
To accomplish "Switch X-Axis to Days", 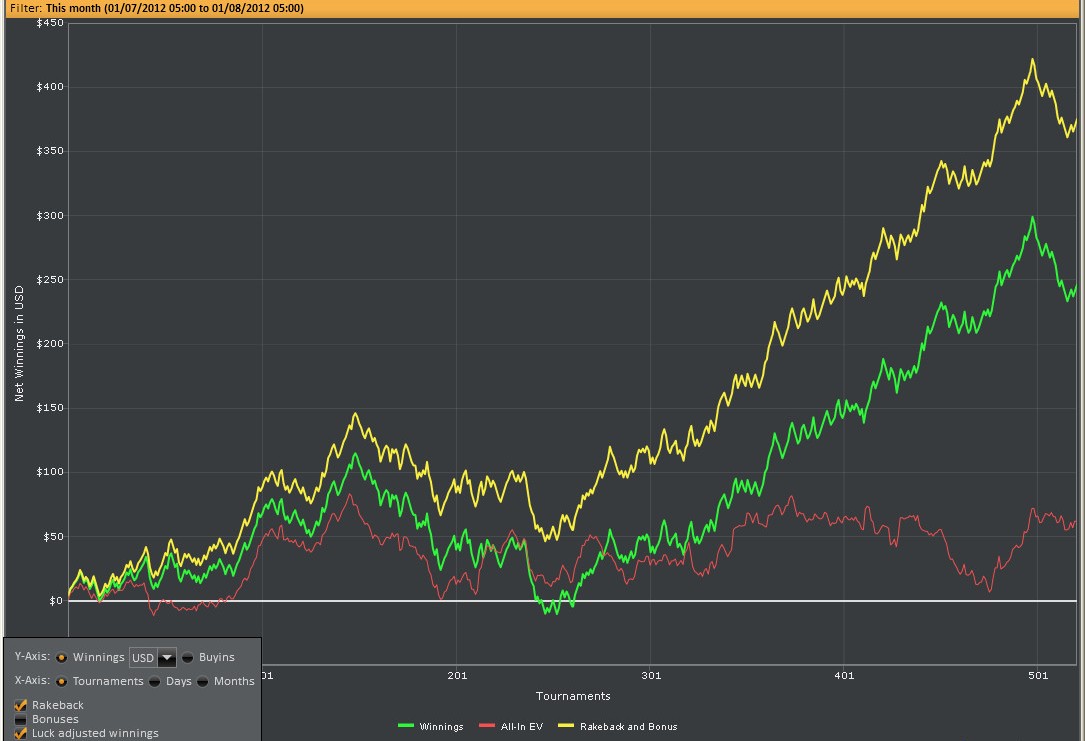I will pos(154,681).
